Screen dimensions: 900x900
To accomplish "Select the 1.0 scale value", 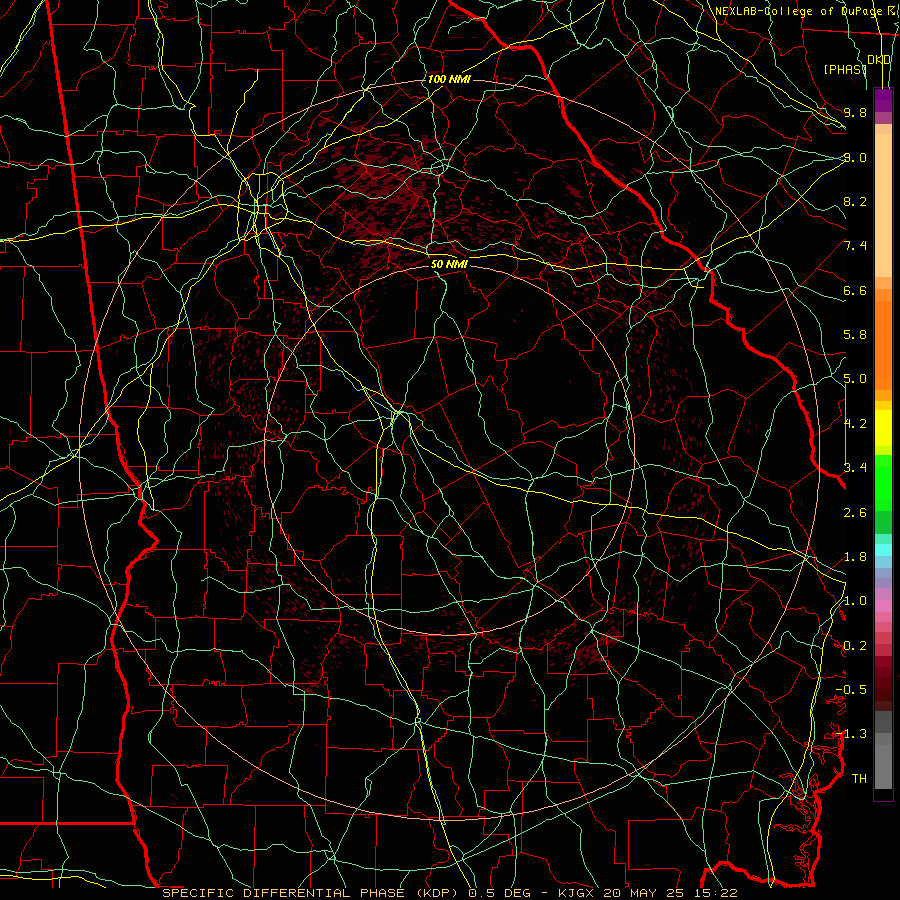I will click(x=855, y=601).
